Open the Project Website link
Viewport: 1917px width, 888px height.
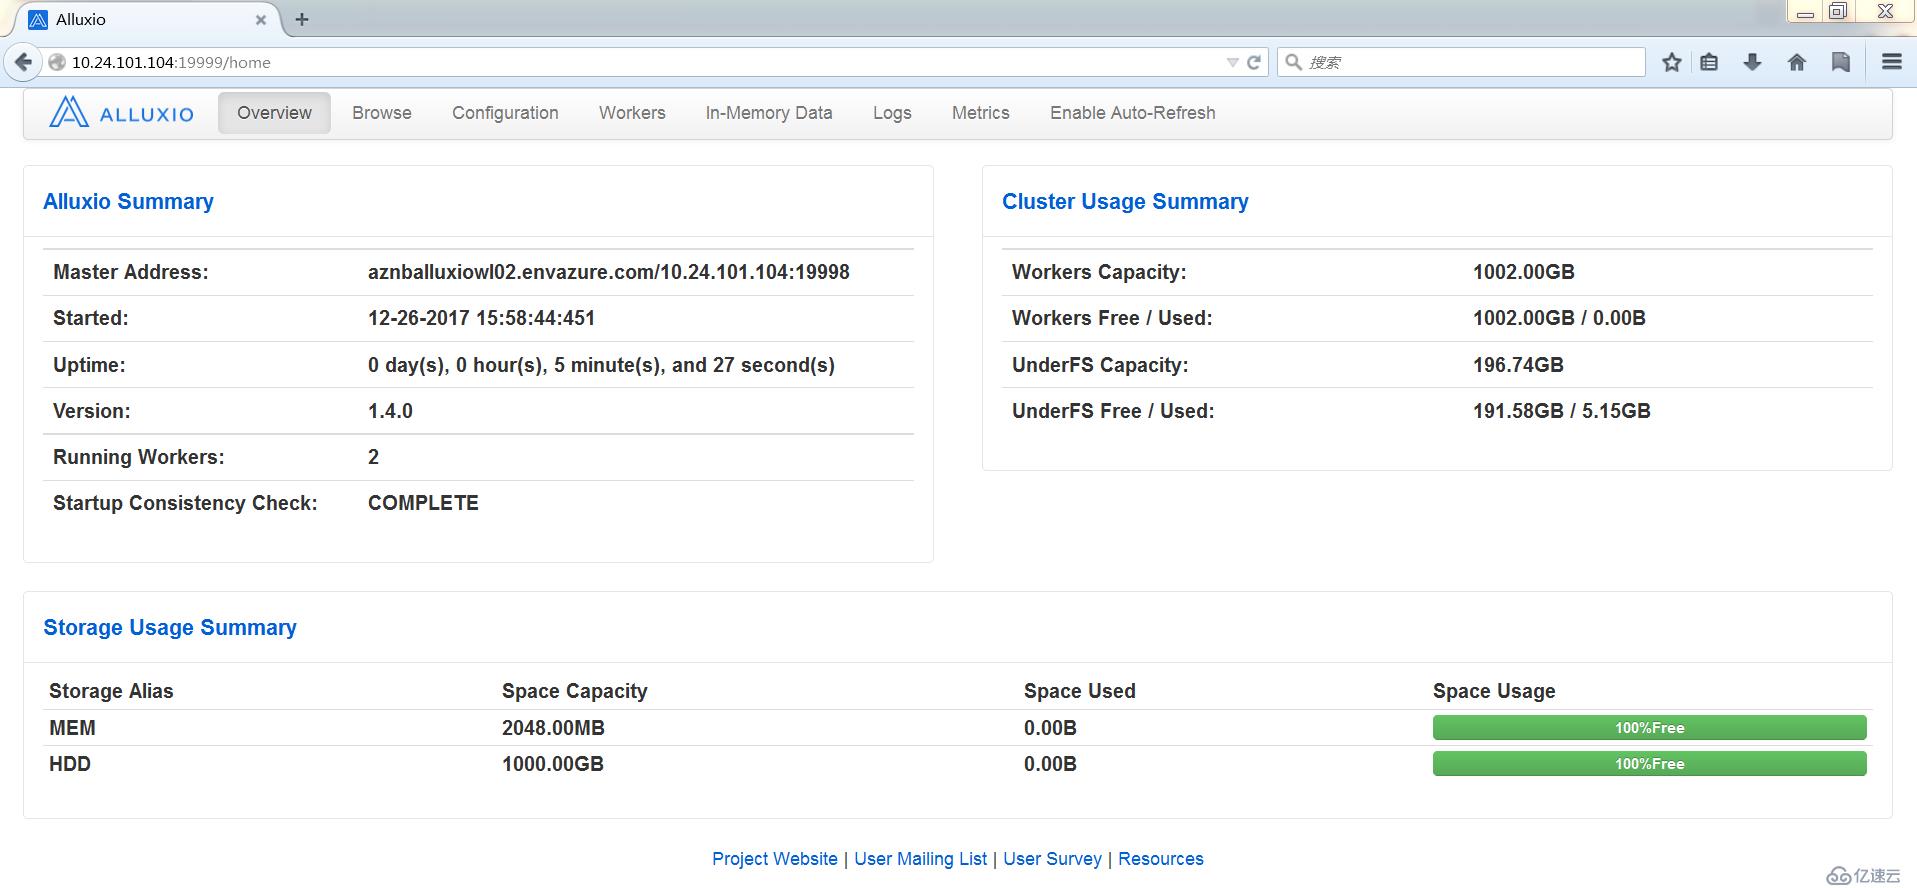[x=775, y=859]
